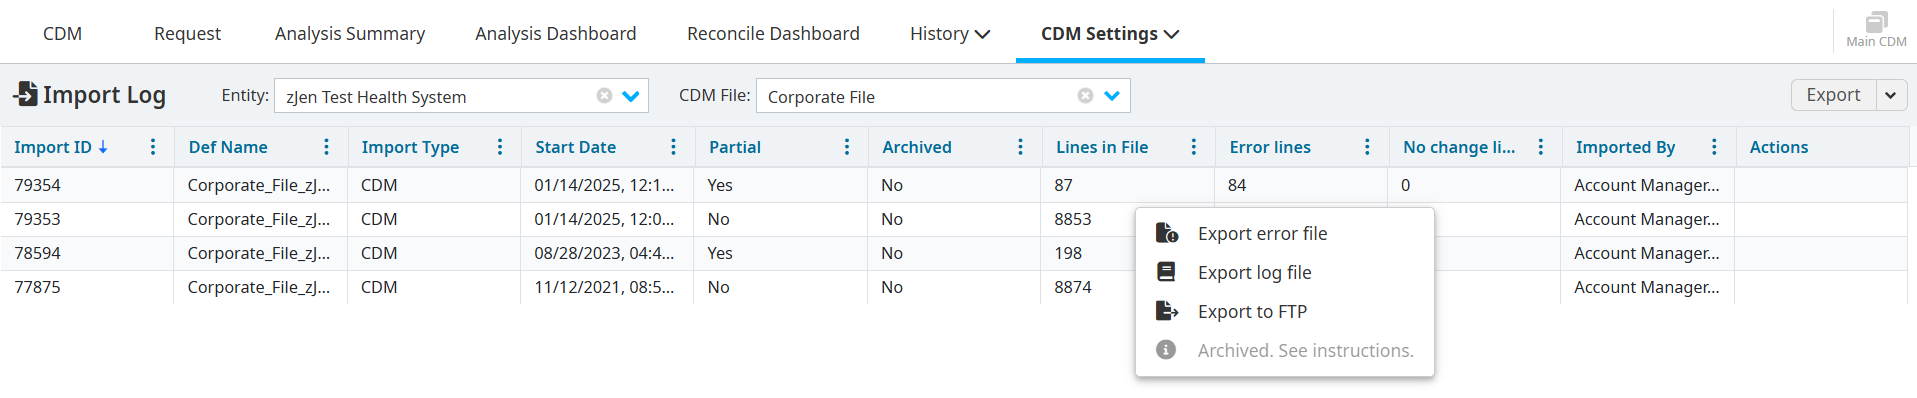Click Lines in File value 8853
This screenshot has width=1917, height=398.
pos(1073,219)
